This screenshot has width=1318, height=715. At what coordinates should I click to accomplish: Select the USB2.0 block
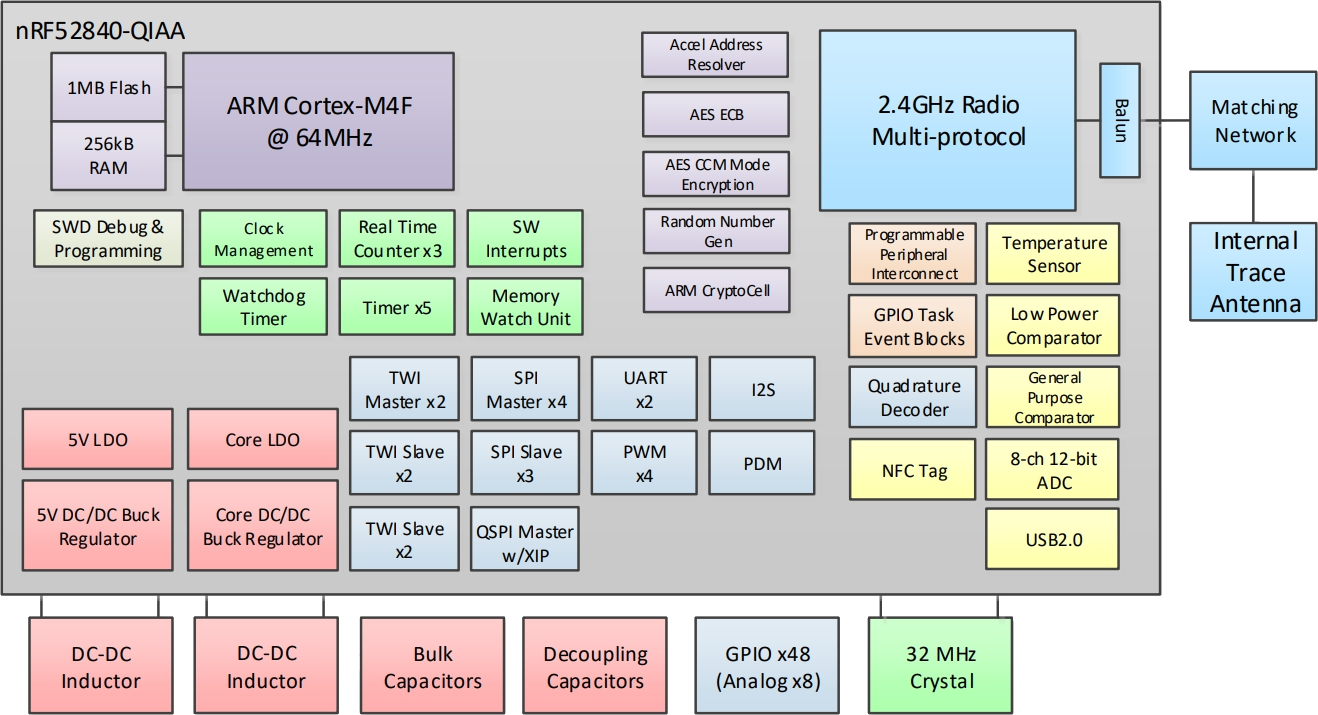(x=1053, y=539)
